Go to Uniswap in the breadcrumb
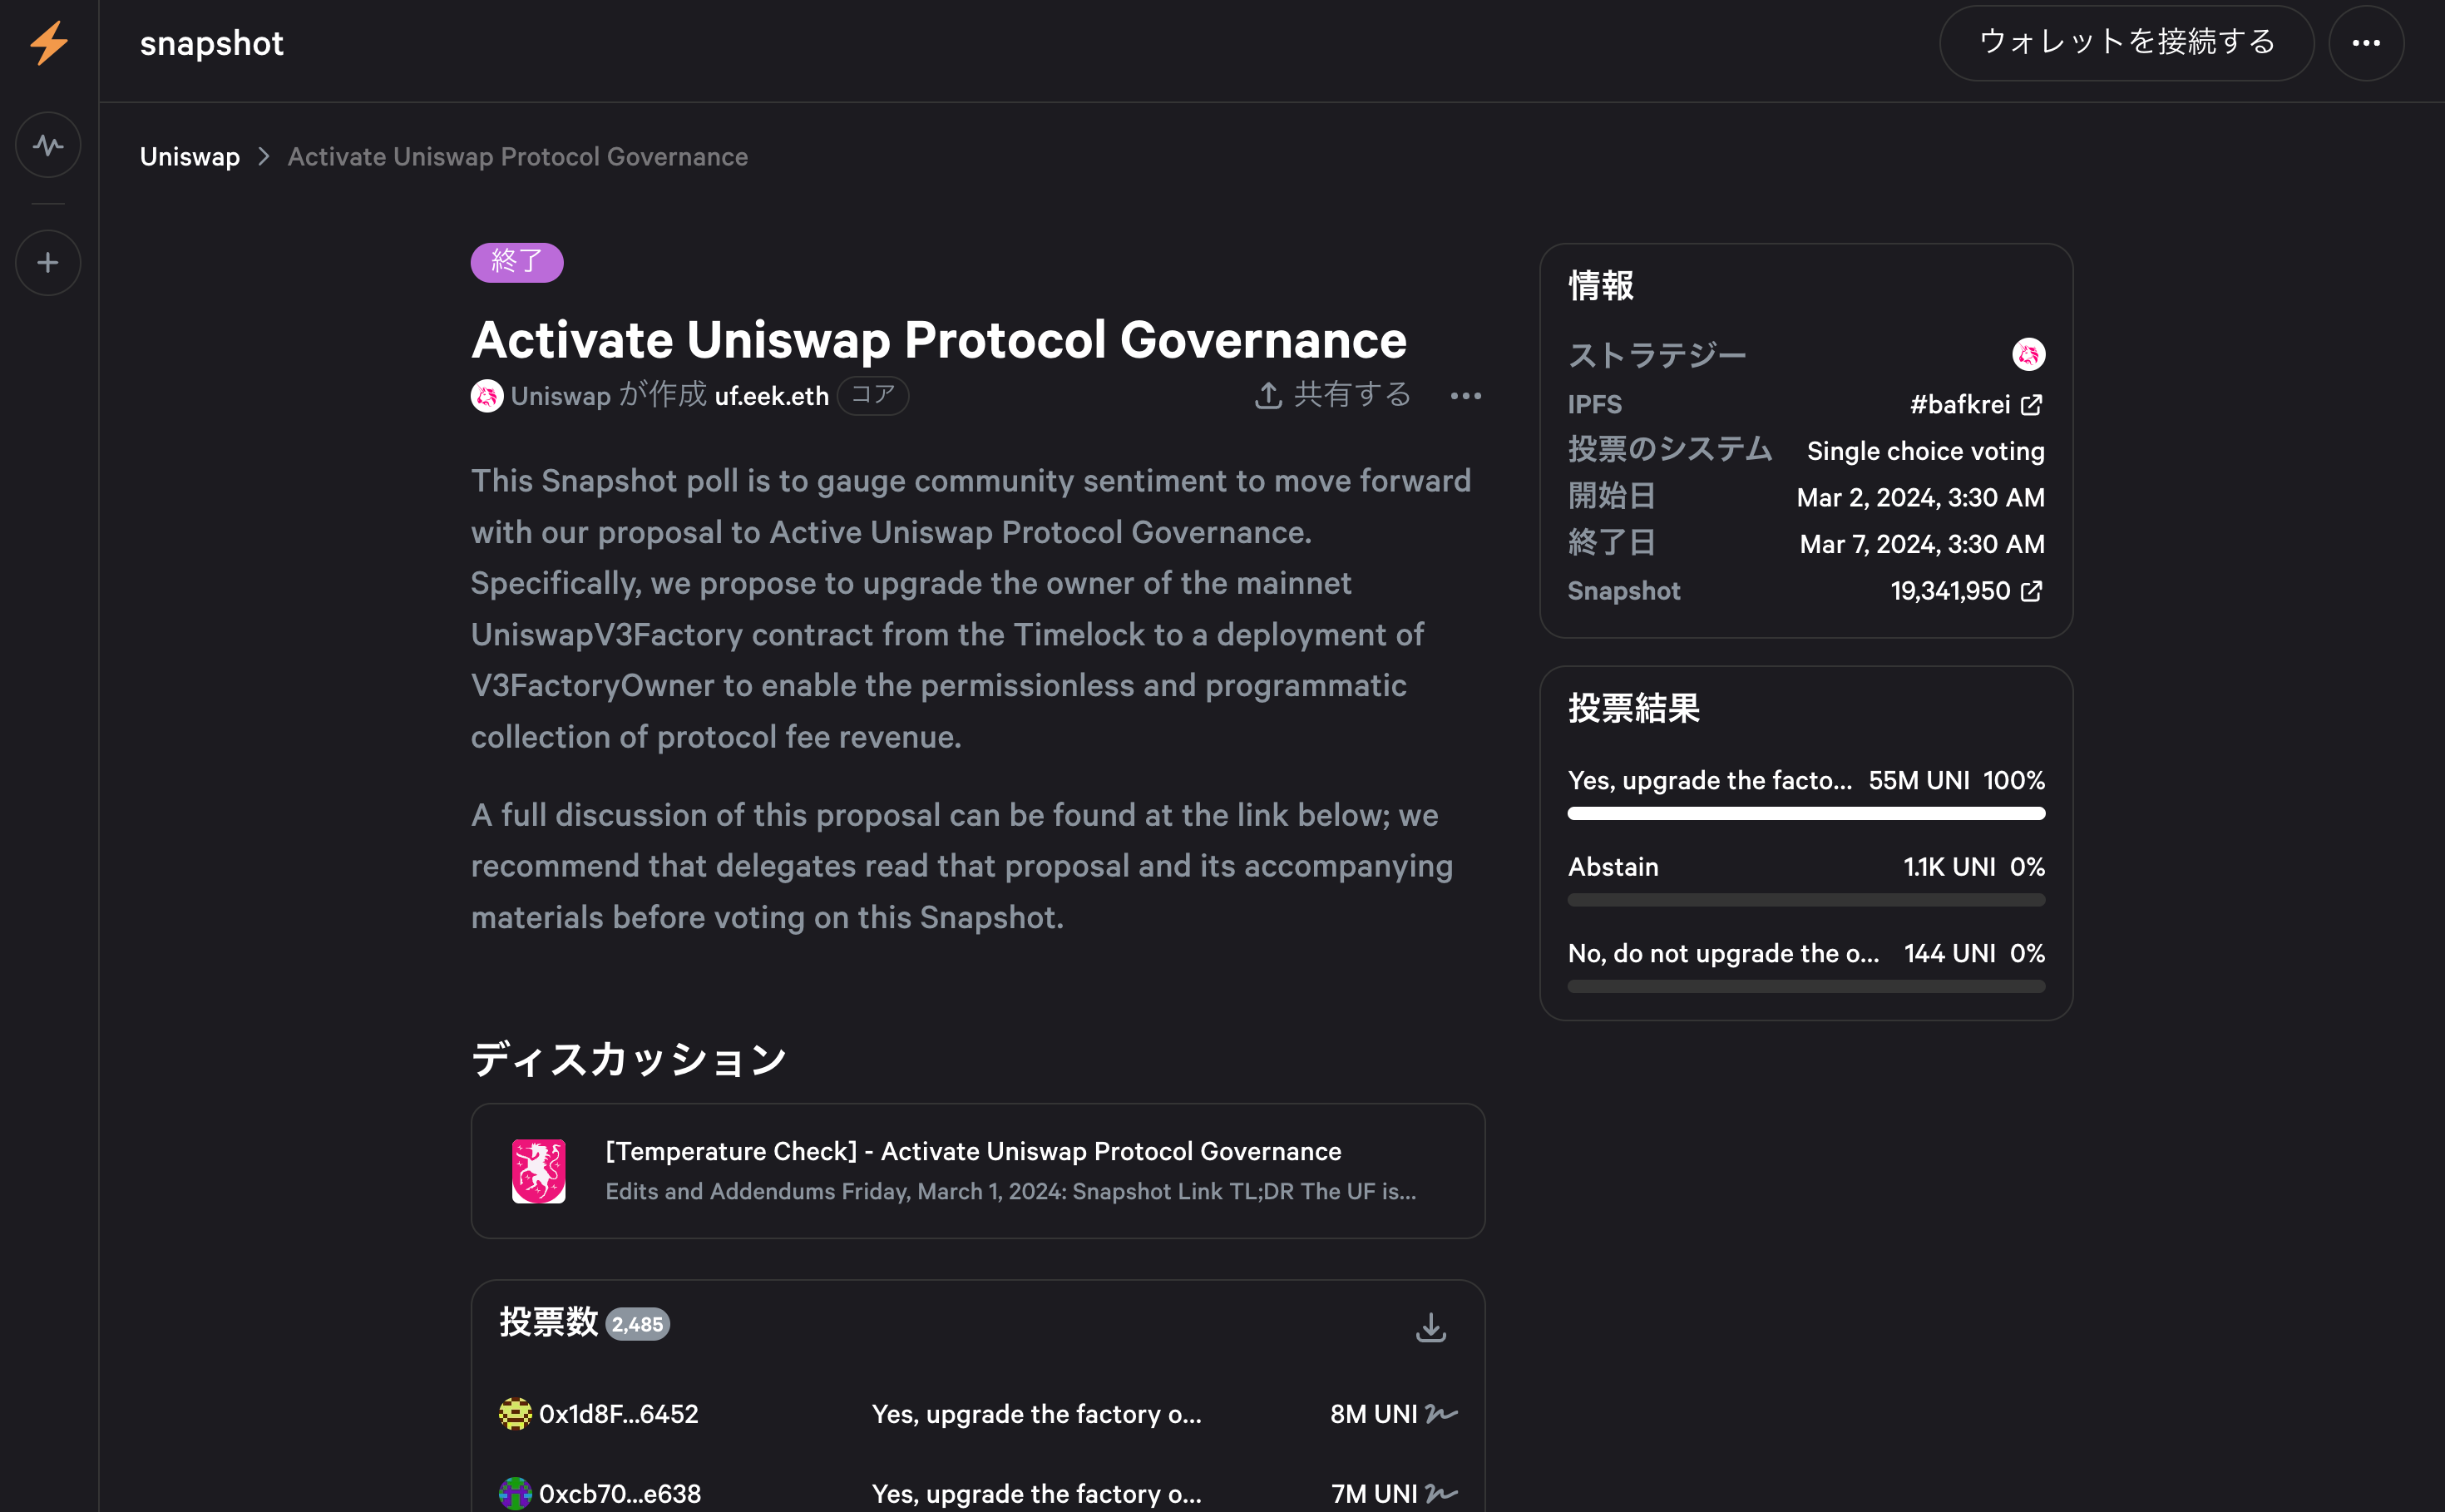Viewport: 2445px width, 1512px height. 190,157
